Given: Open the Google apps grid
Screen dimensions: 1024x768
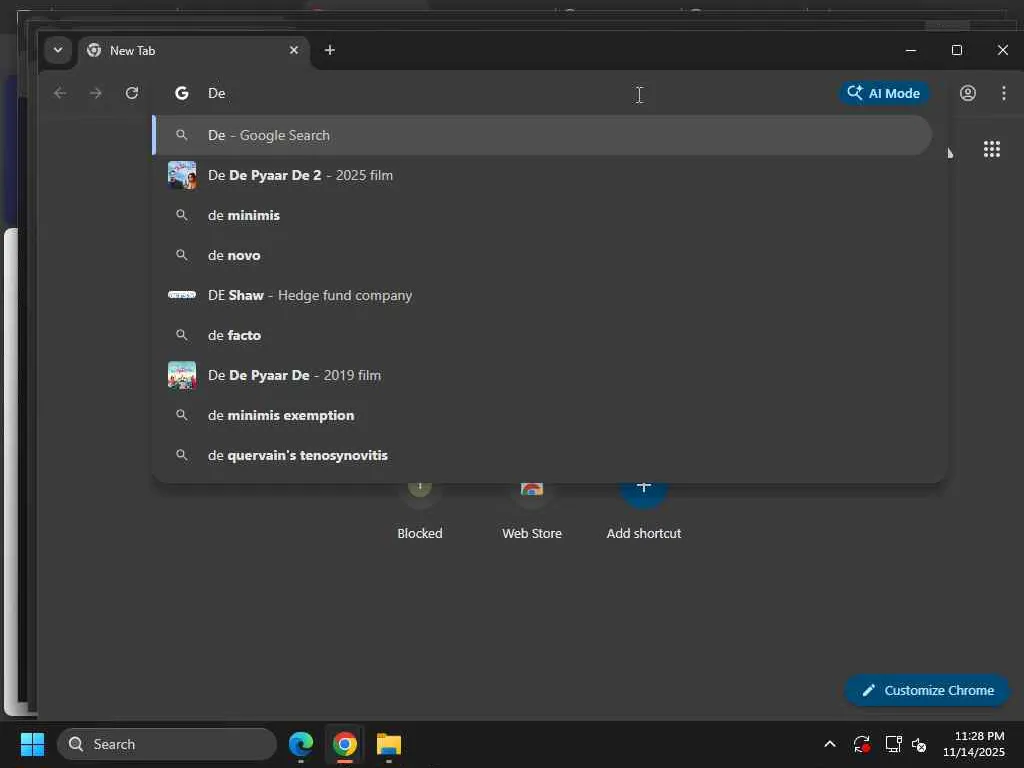Looking at the screenshot, I should pos(992,150).
